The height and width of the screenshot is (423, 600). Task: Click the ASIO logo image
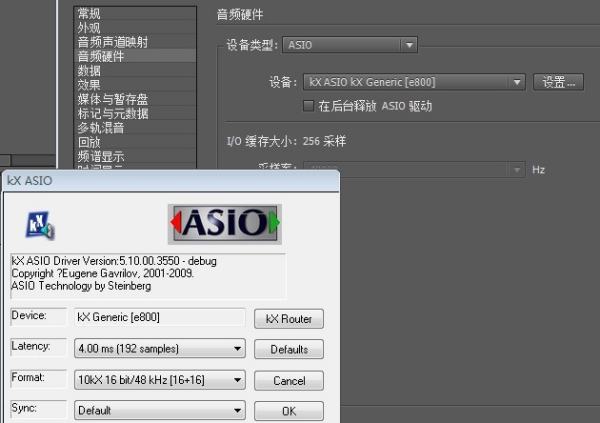(x=225, y=224)
